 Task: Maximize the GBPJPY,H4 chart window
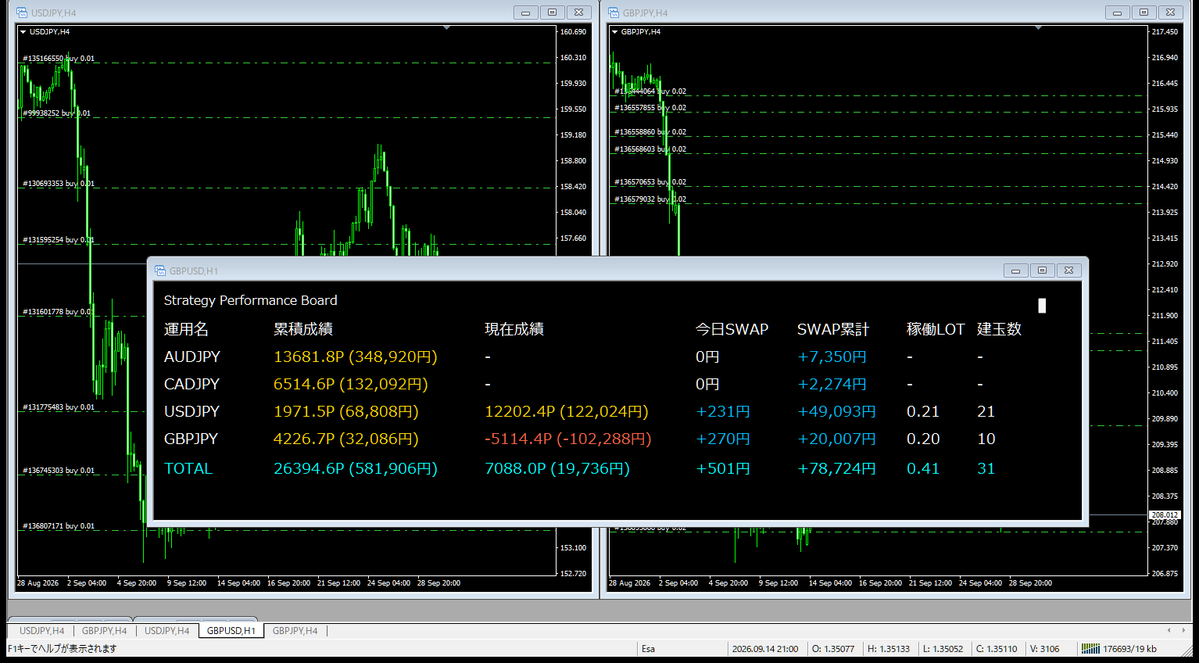(1144, 12)
